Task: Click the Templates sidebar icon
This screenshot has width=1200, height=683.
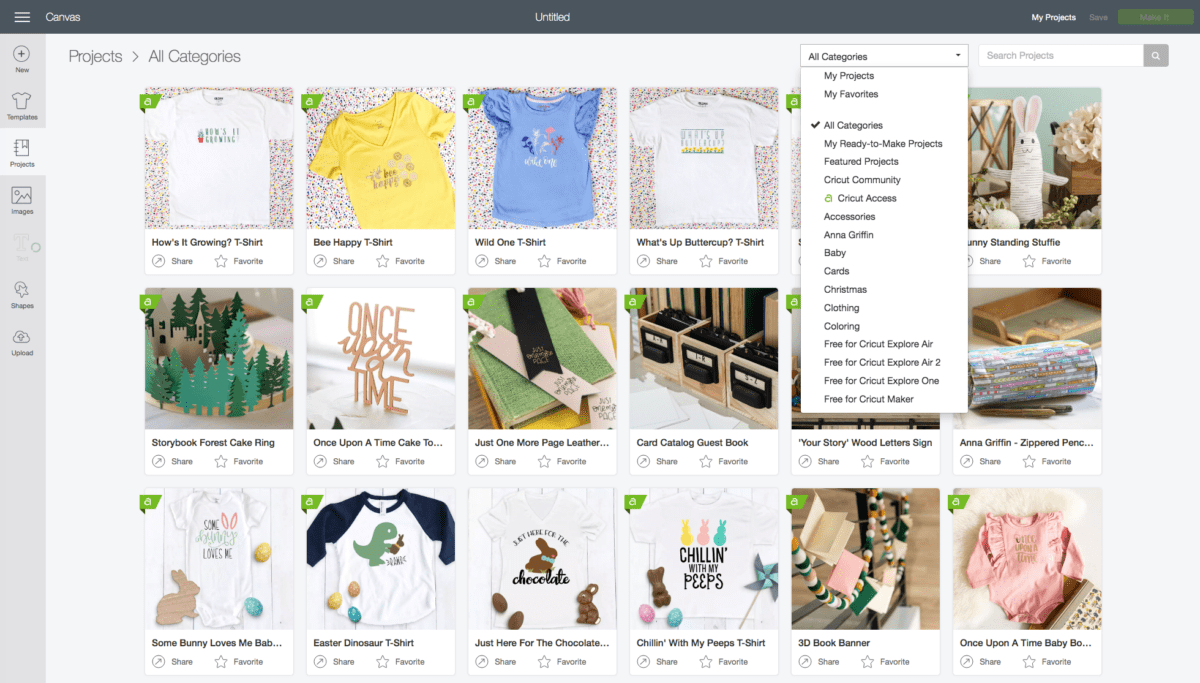Action: pyautogui.click(x=21, y=105)
